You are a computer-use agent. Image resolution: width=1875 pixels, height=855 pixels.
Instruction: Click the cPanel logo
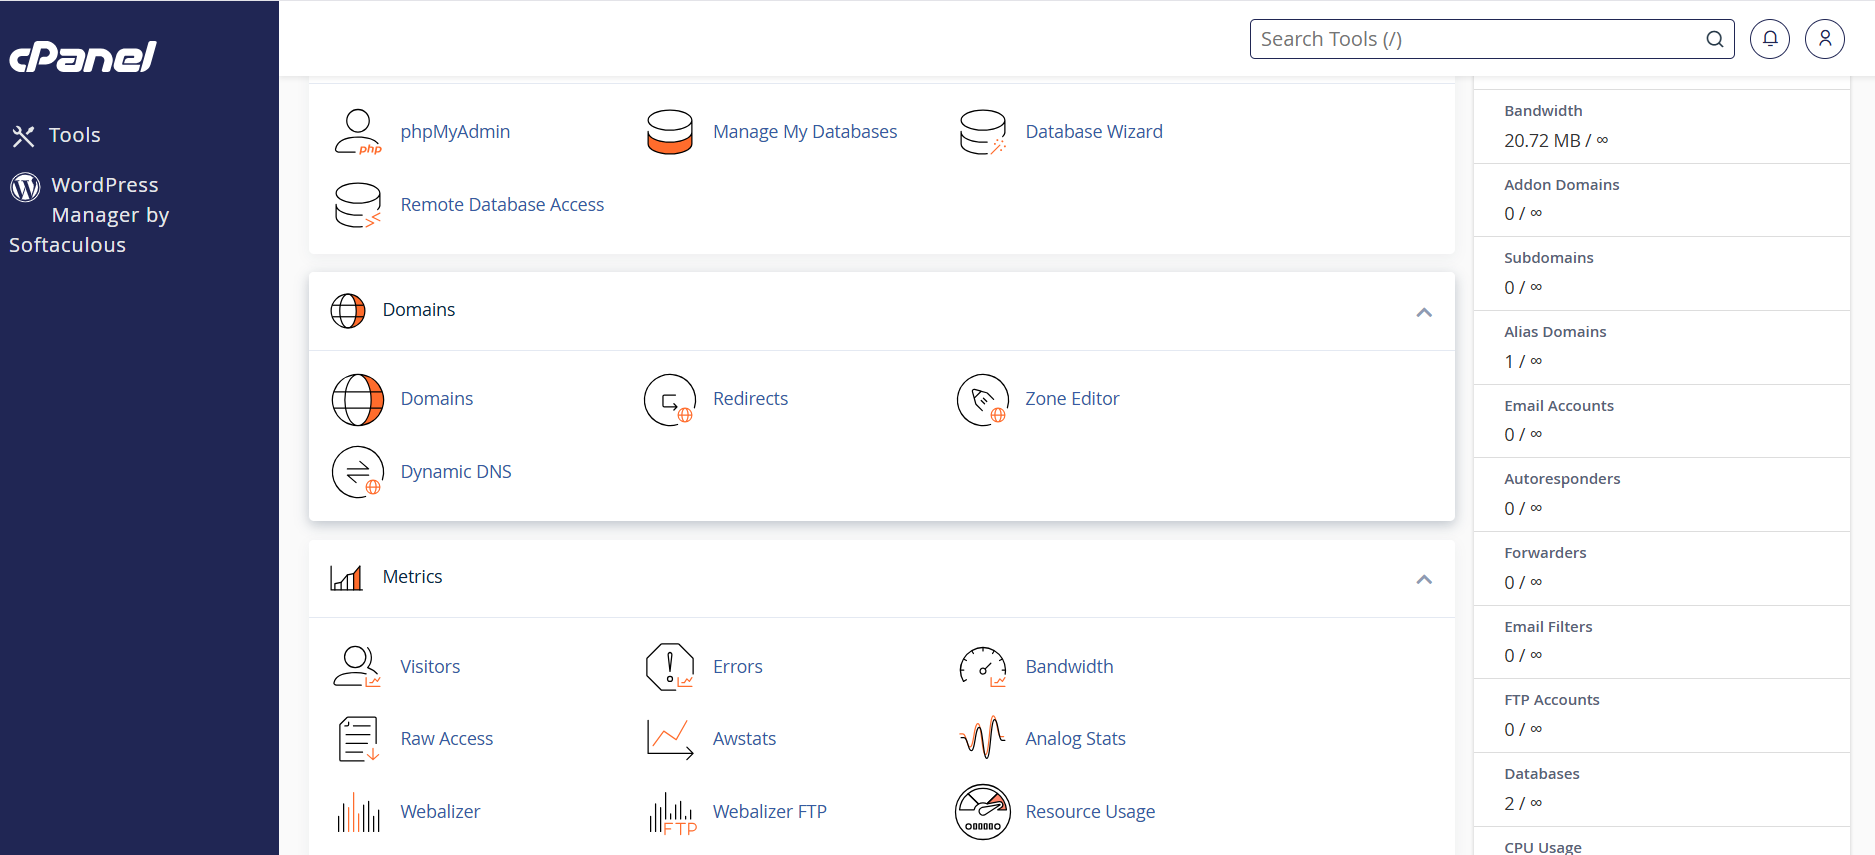click(x=83, y=57)
